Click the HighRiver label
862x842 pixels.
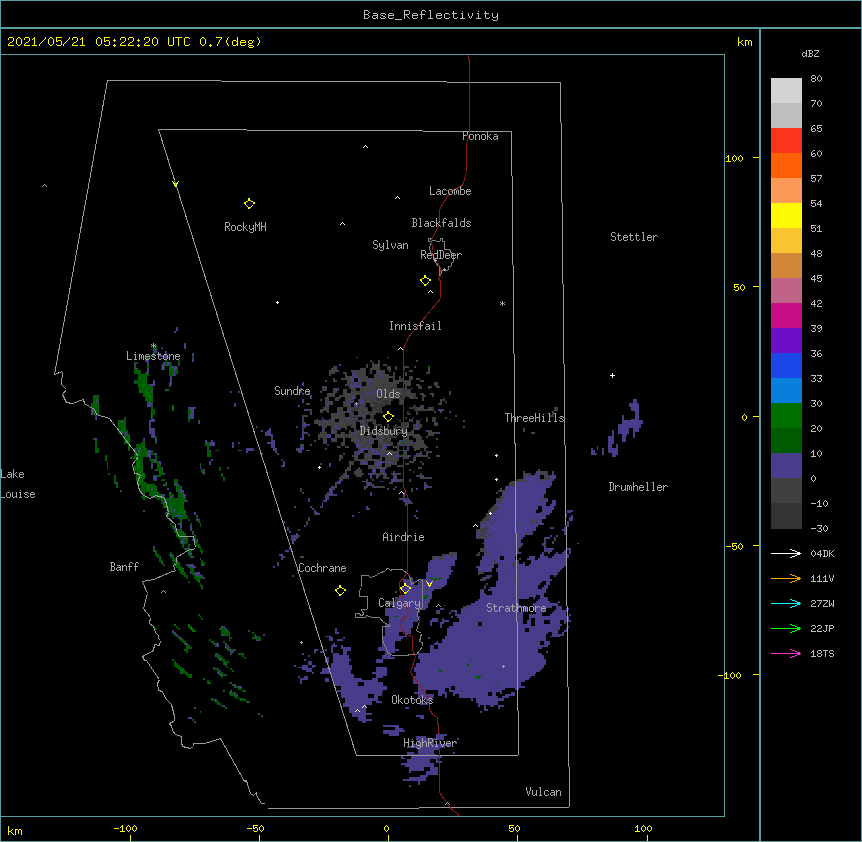tap(430, 743)
